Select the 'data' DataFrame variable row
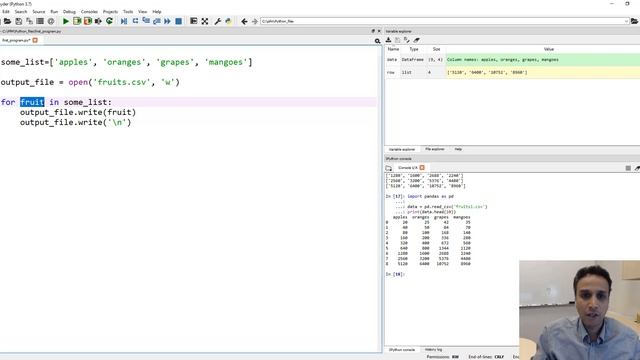Screen dimensions: 640x360 [x=513, y=60]
